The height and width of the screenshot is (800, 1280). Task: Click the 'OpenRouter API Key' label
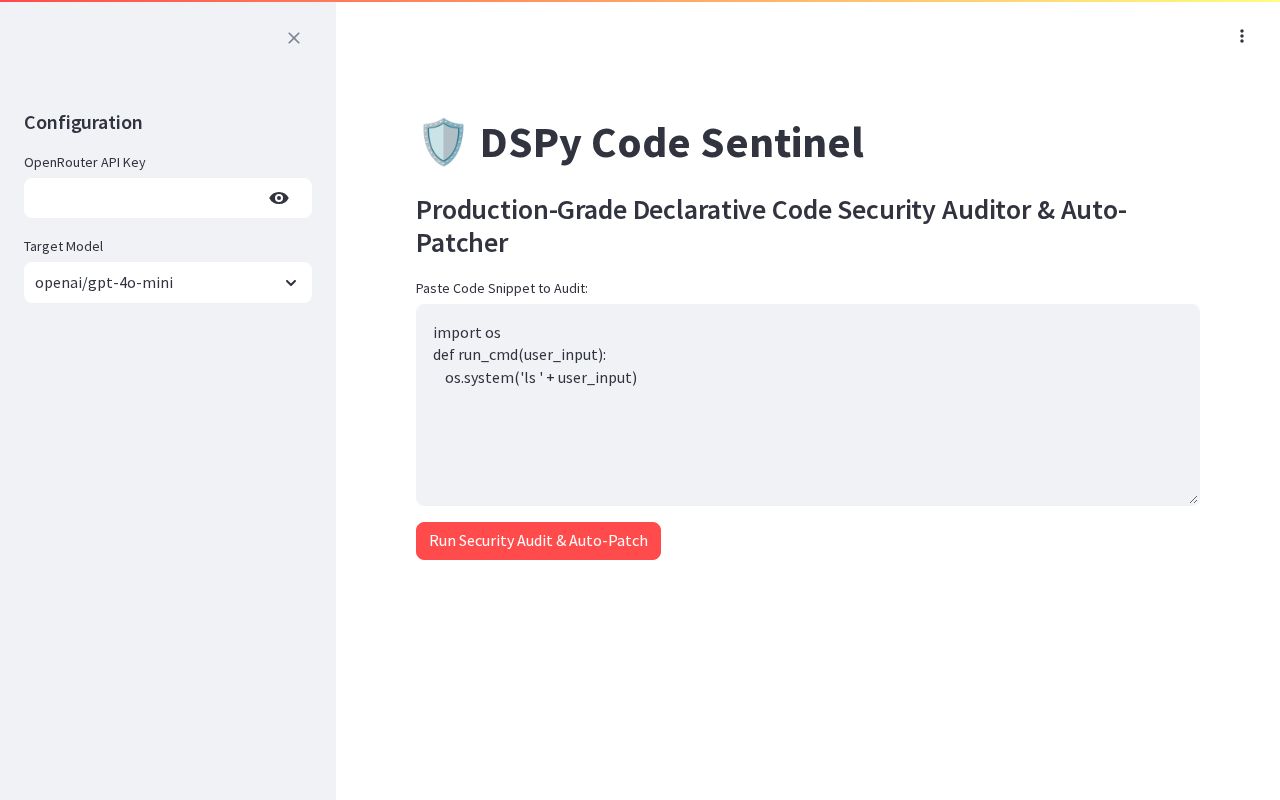tap(85, 162)
